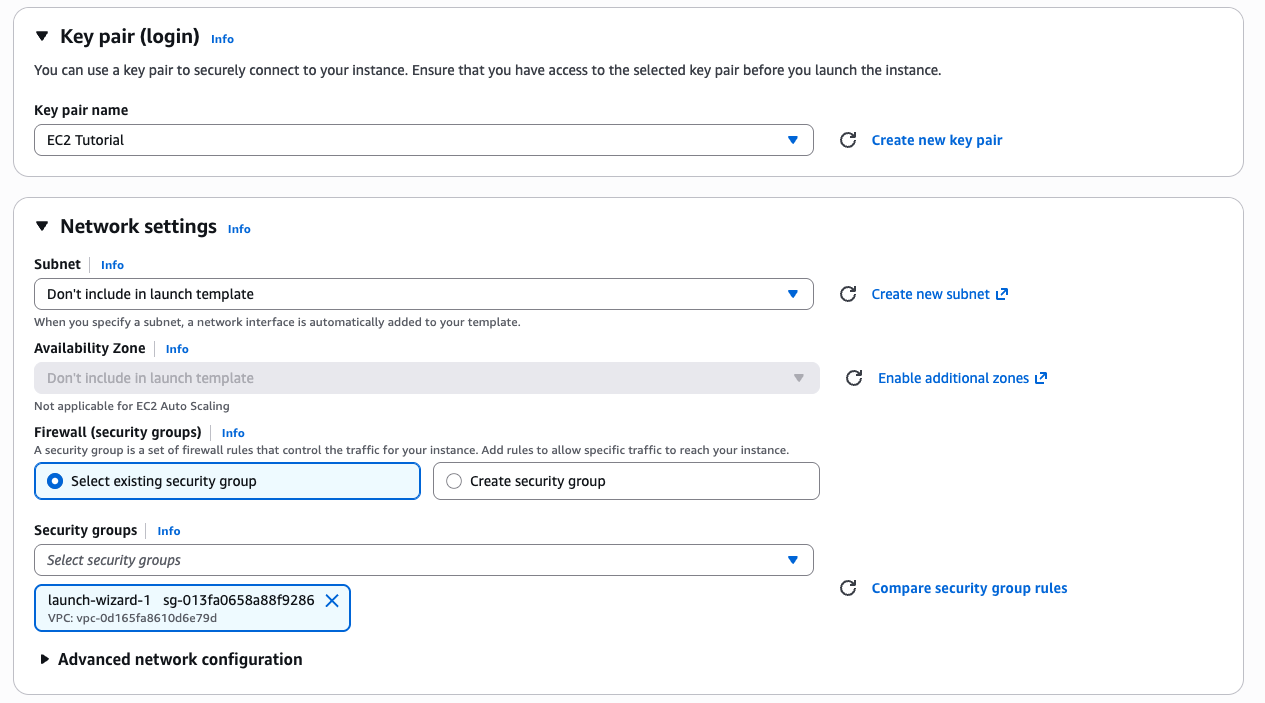This screenshot has width=1265, height=703.
Task: Remove the launch-wizard-1 security group
Action: point(332,600)
